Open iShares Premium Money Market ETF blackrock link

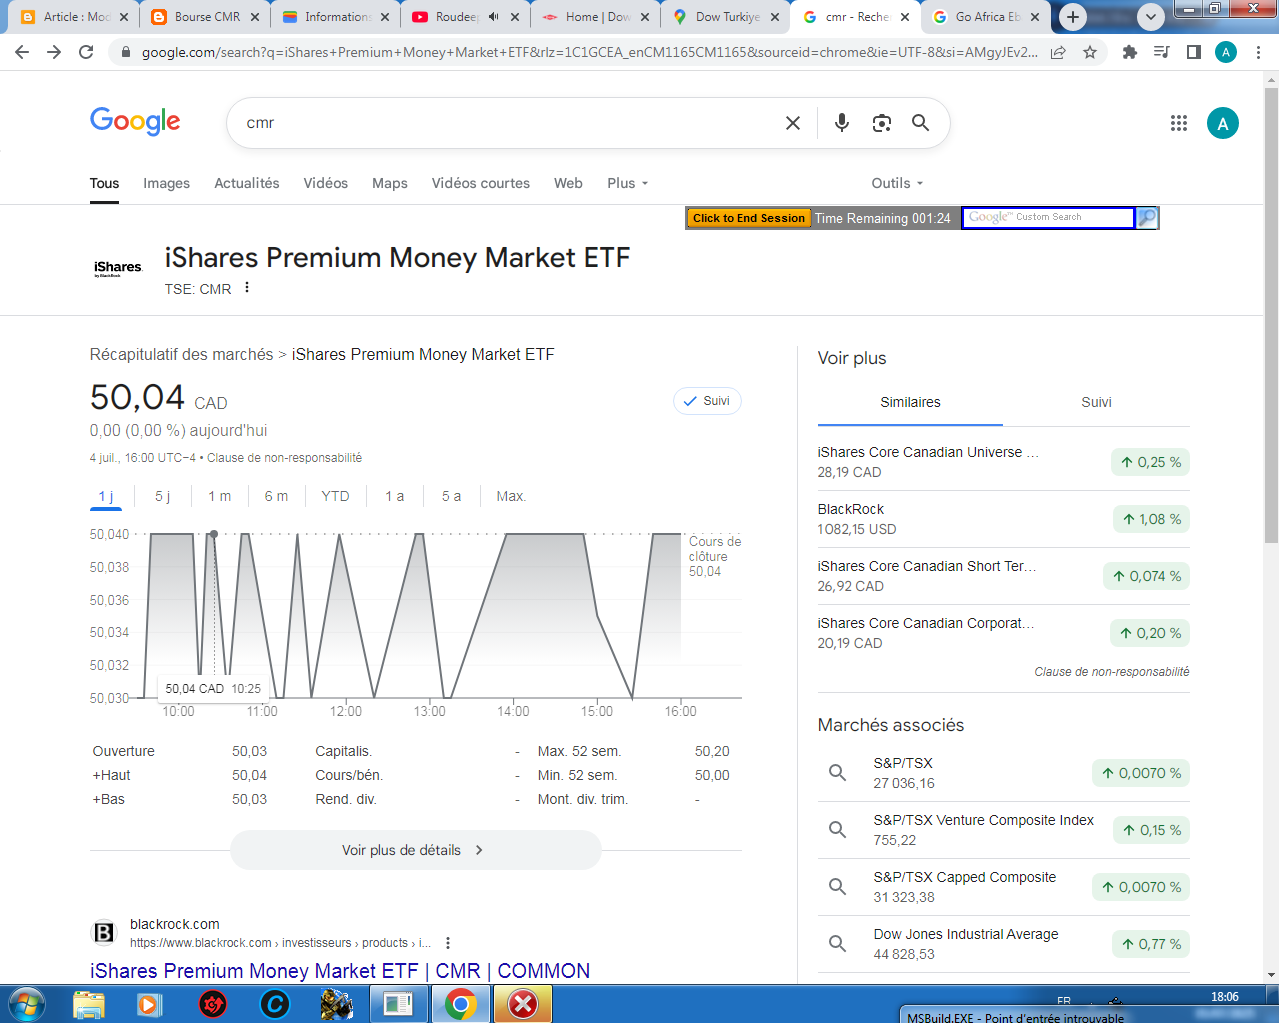click(340, 971)
